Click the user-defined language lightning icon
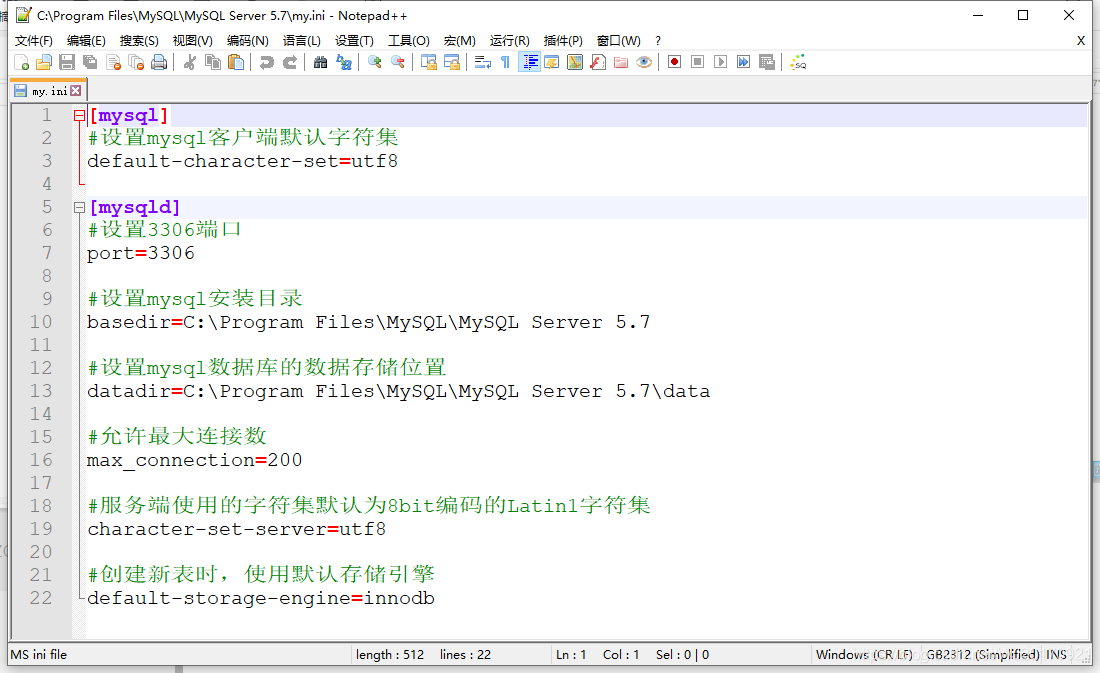Image resolution: width=1100 pixels, height=673 pixels. pyautogui.click(x=552, y=62)
